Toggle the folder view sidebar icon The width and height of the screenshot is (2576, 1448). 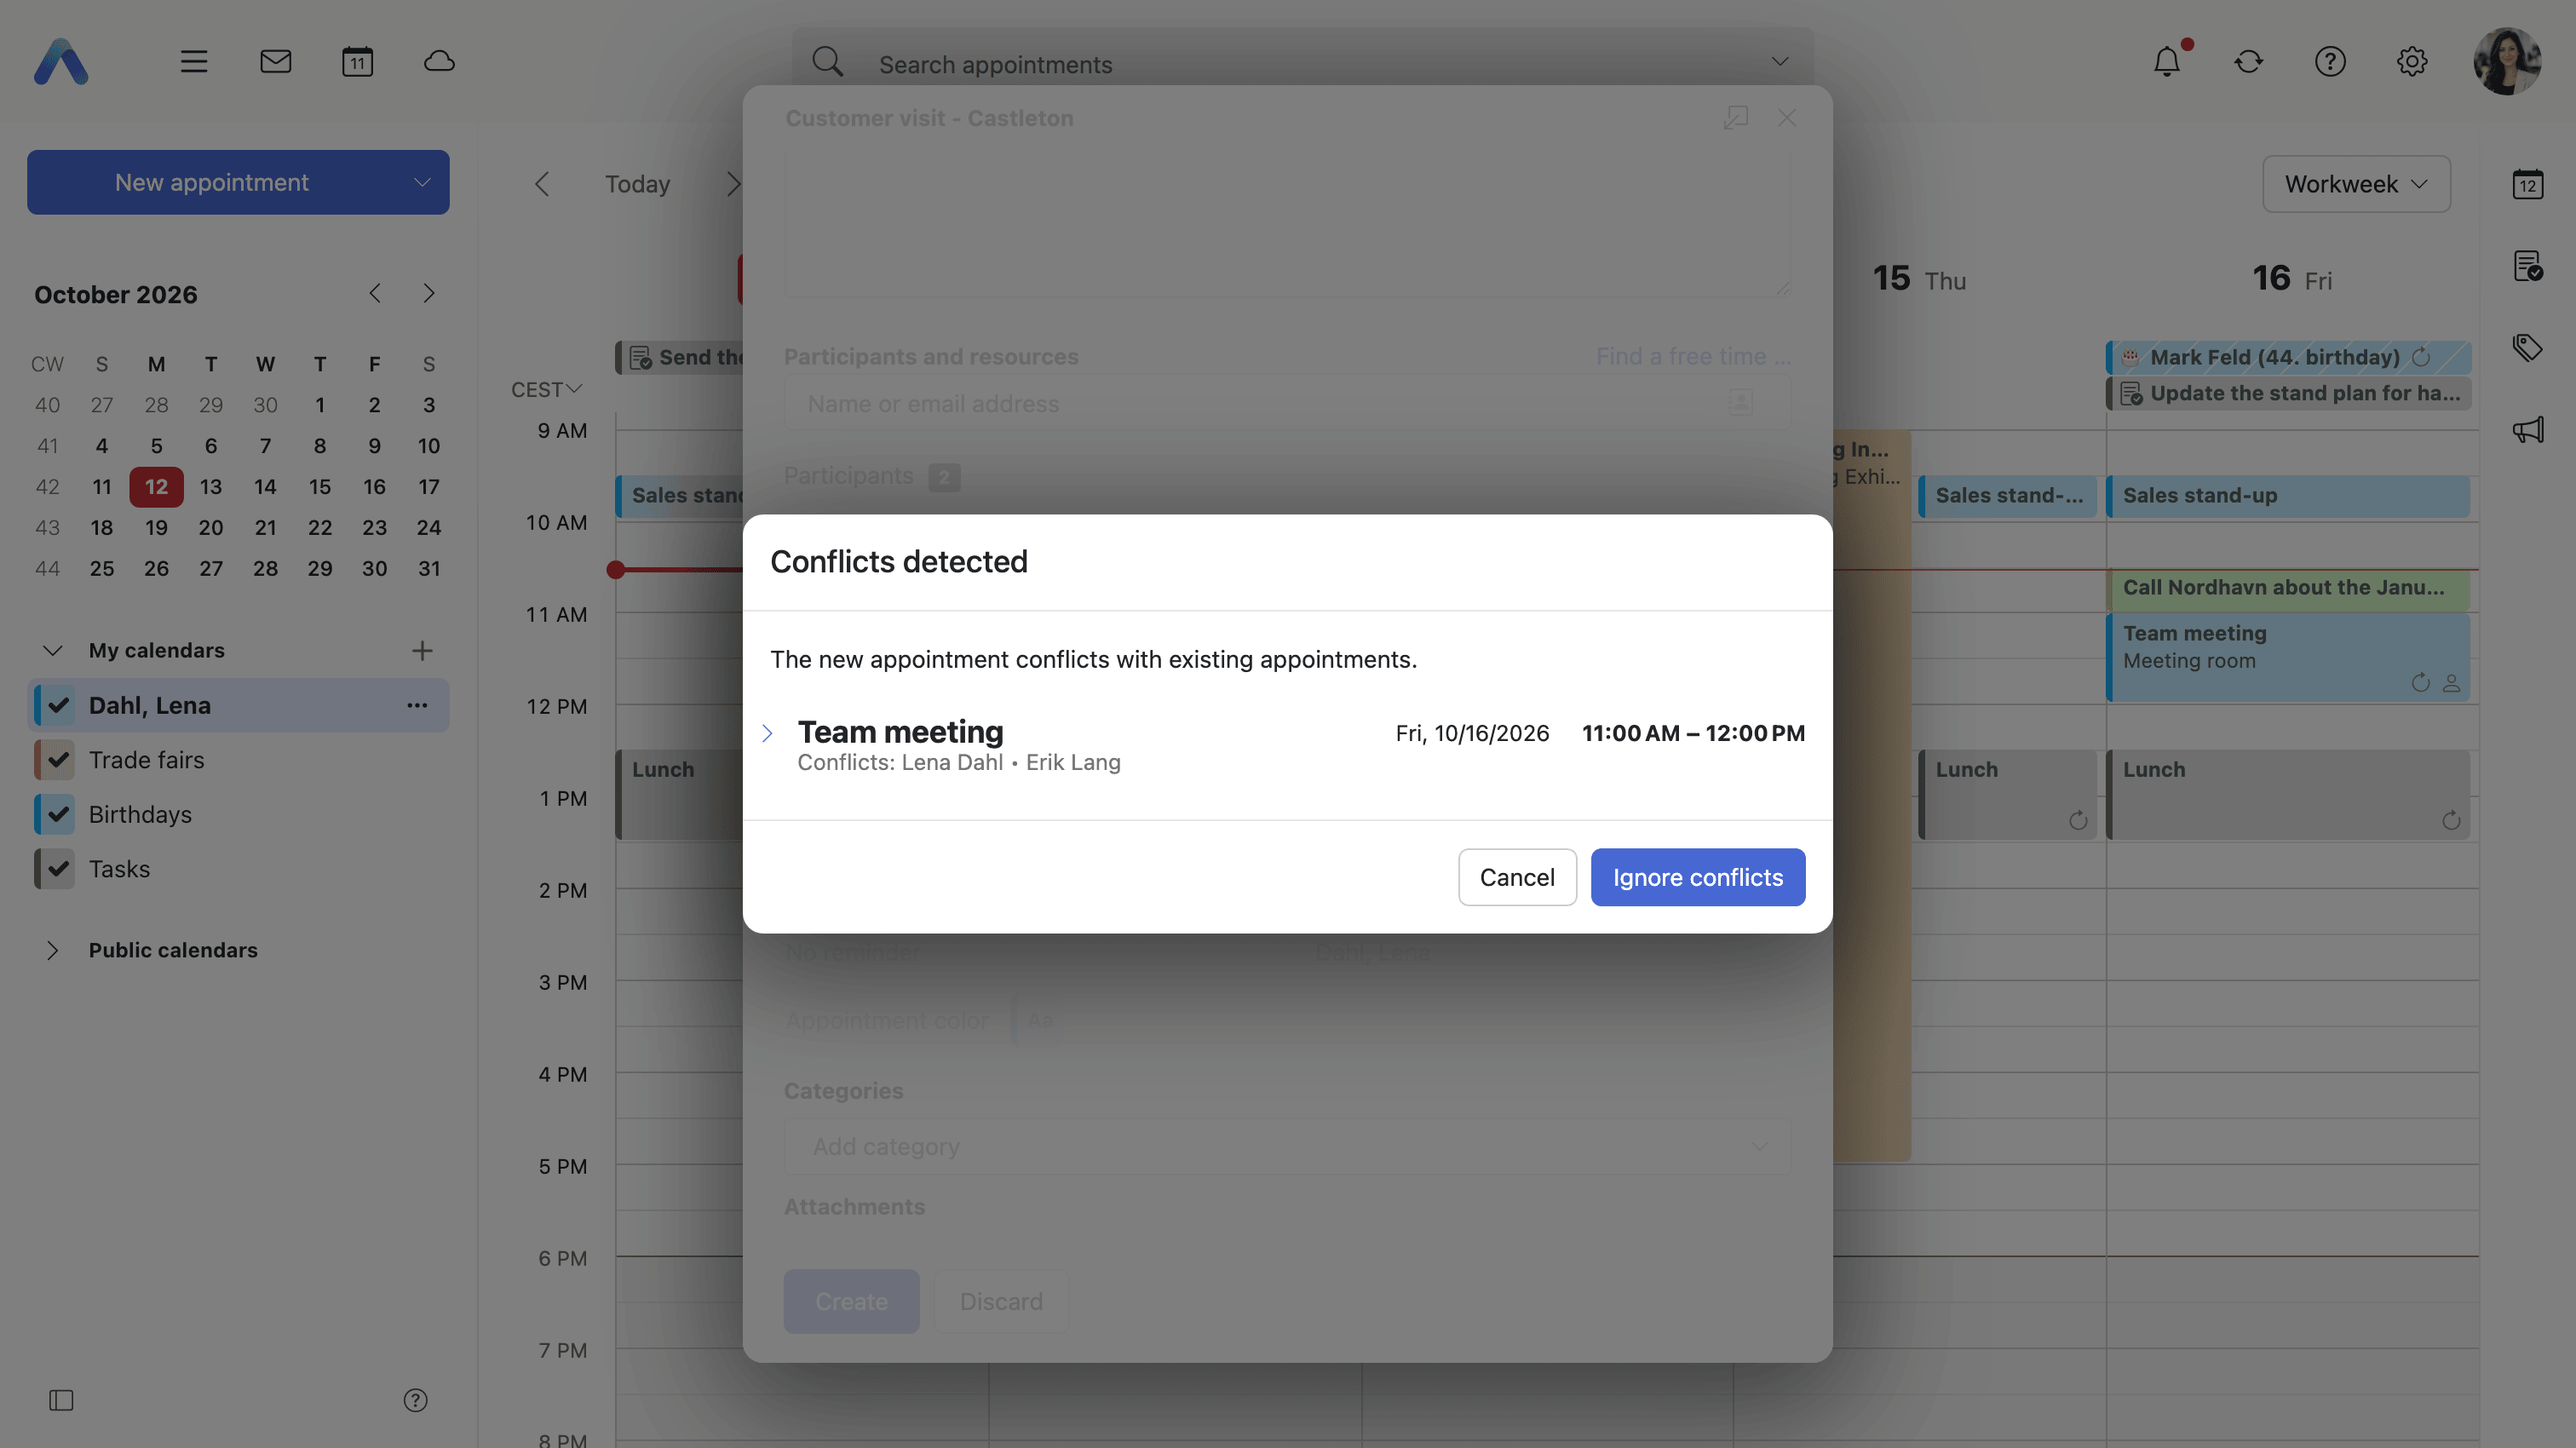point(61,1400)
